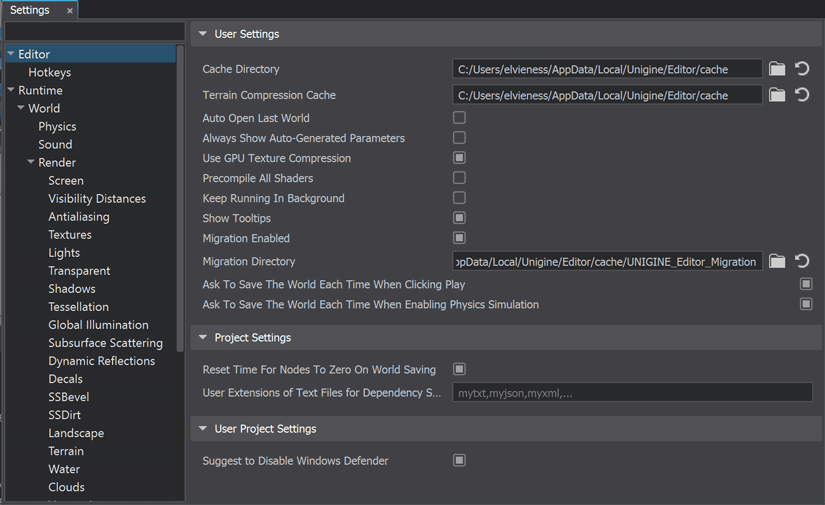Reset Terrain Compression Cache path
Image resolution: width=825 pixels, height=505 pixels.
tap(802, 95)
